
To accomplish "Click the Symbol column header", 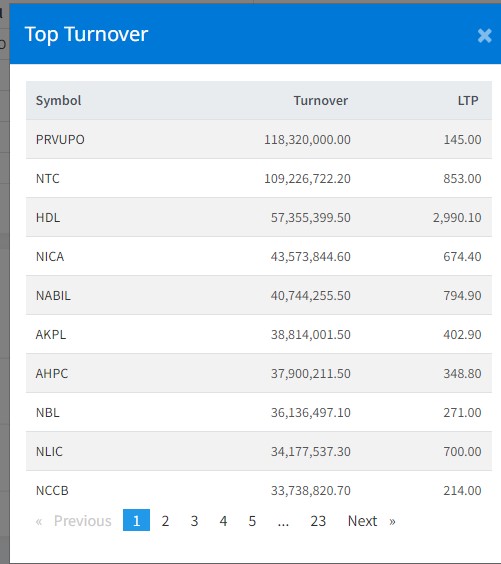I will [x=58, y=100].
